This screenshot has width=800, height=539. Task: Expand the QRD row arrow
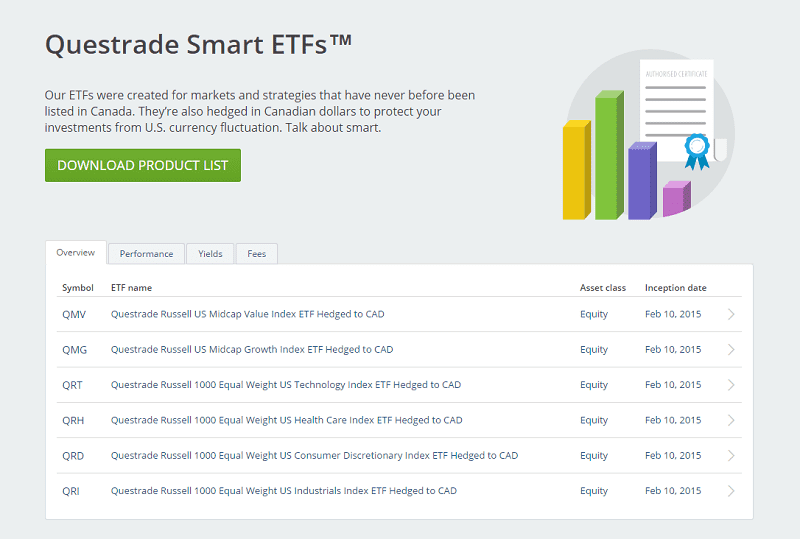pos(731,456)
